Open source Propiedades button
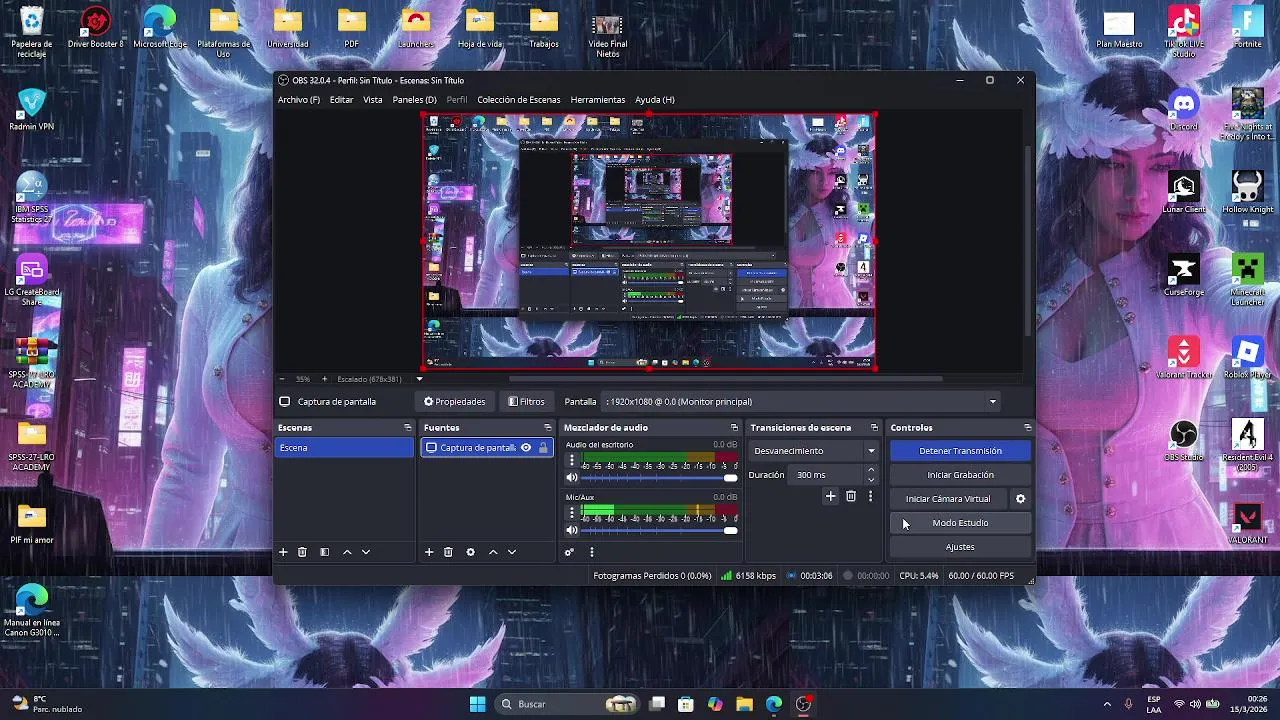1280x720 pixels. (455, 402)
